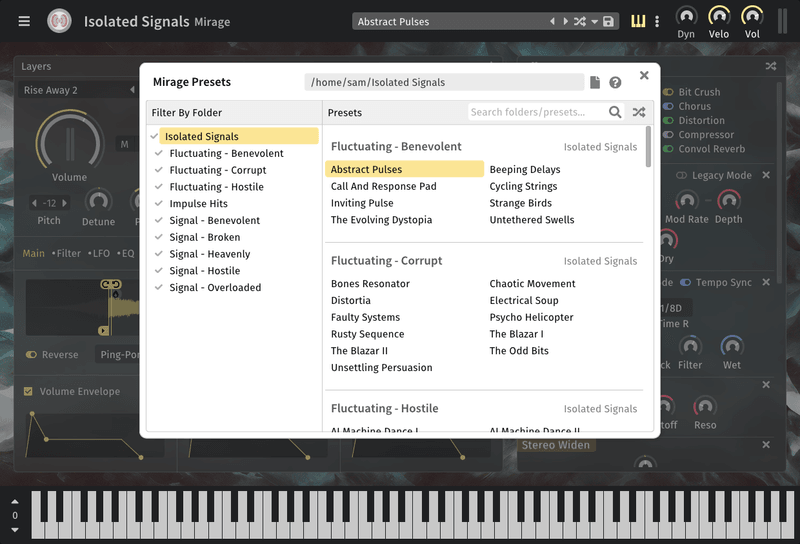Select the Chaotic Movement preset

(532, 284)
